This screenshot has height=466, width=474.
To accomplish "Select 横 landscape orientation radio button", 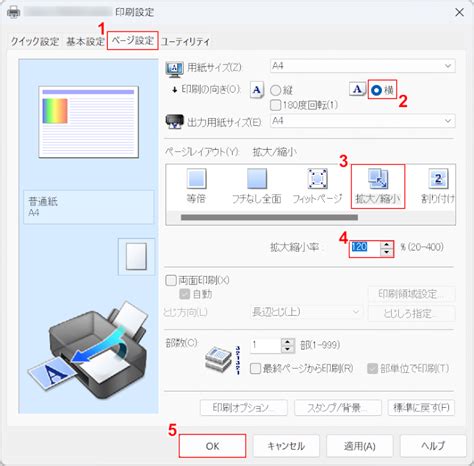I will coord(376,90).
